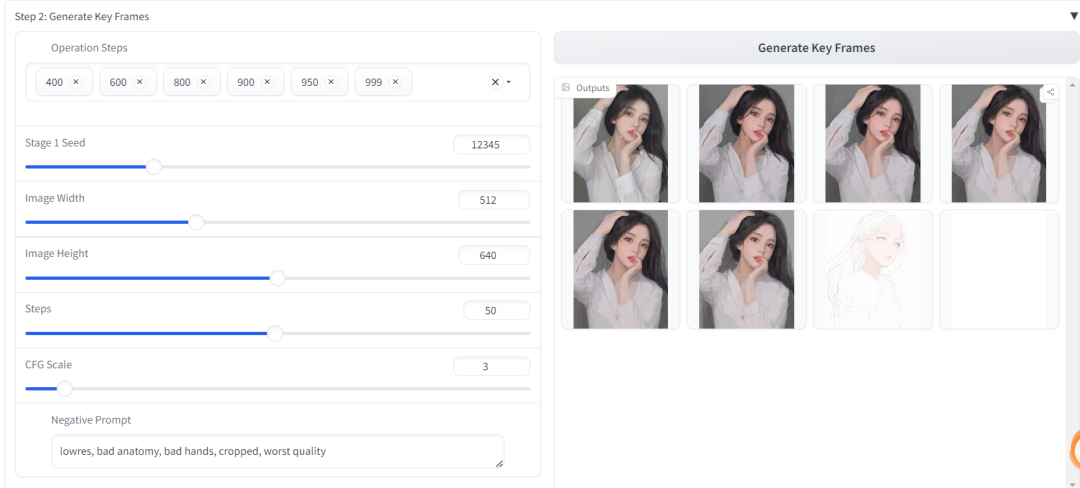Collapse the Step 2 Generate Key Frames section

tap(1074, 16)
